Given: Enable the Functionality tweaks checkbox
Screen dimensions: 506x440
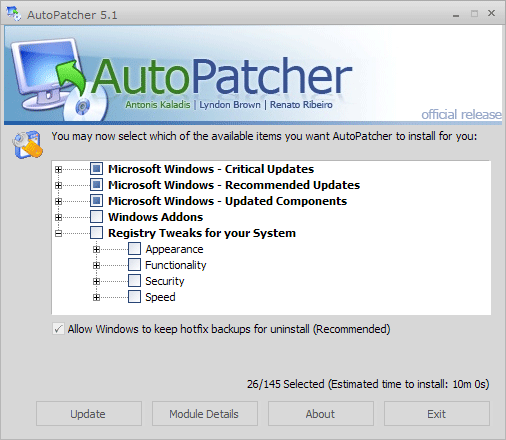Looking at the screenshot, I should 134,265.
